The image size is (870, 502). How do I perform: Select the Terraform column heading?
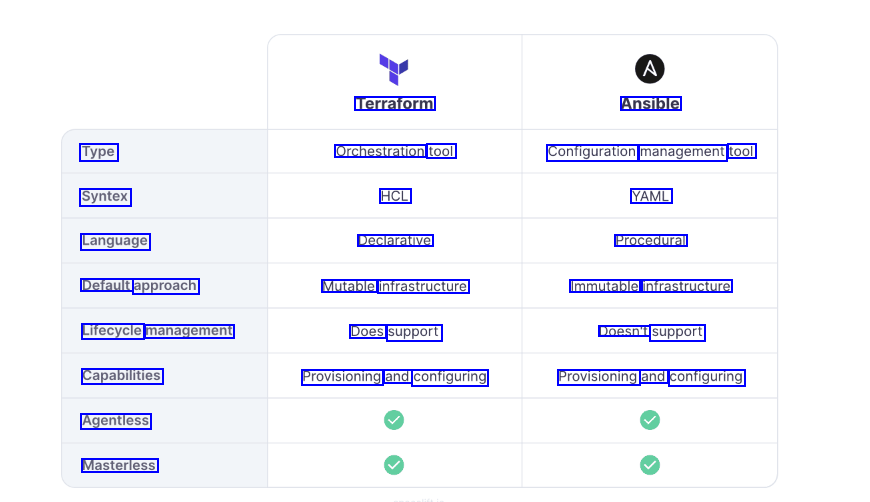395,104
